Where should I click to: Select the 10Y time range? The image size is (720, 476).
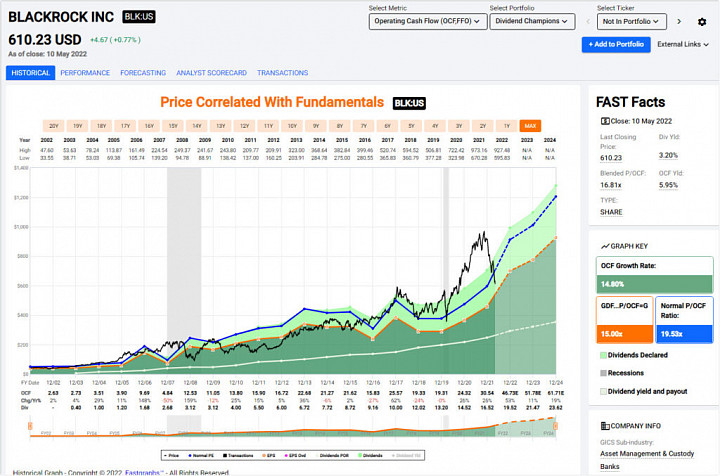click(292, 126)
